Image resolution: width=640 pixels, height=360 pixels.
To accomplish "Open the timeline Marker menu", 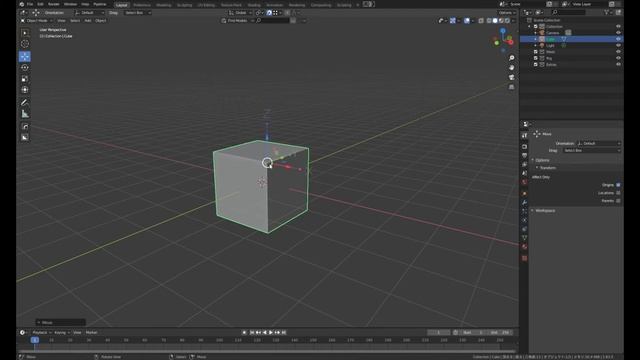I will pos(91,333).
